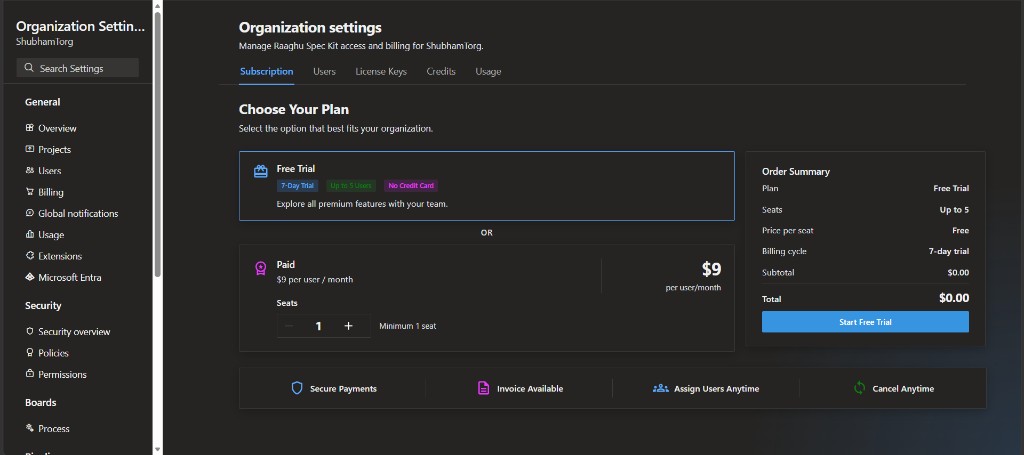The height and width of the screenshot is (455, 1024).
Task: Click the Overview grid icon in sidebar
Action: point(29,128)
